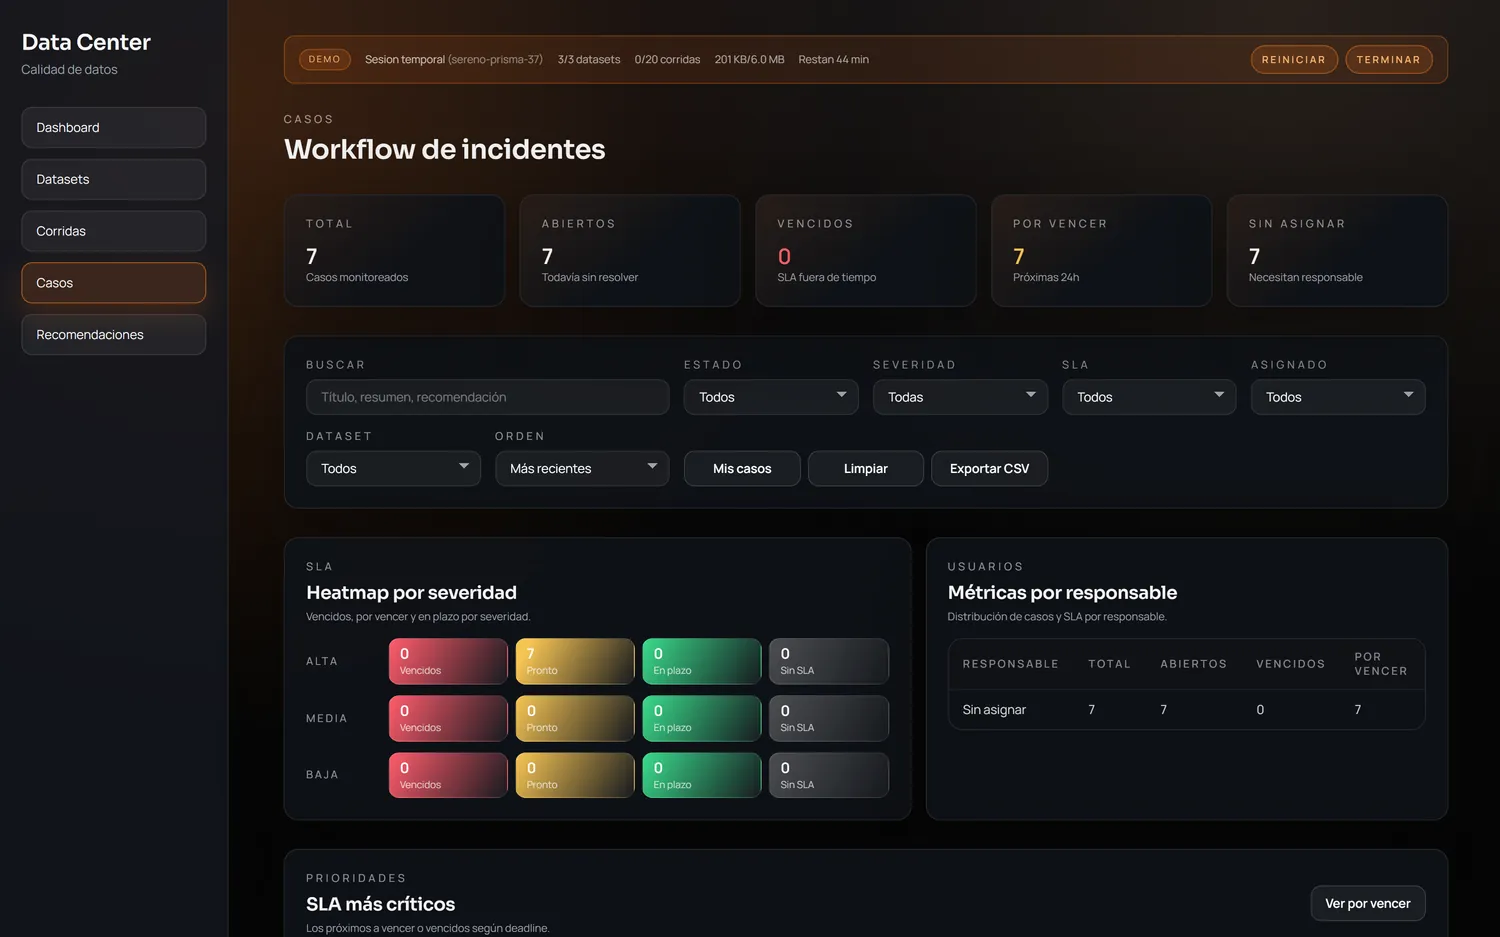
Task: Click the BAJA Pronto heatmap cell
Action: (x=575, y=775)
